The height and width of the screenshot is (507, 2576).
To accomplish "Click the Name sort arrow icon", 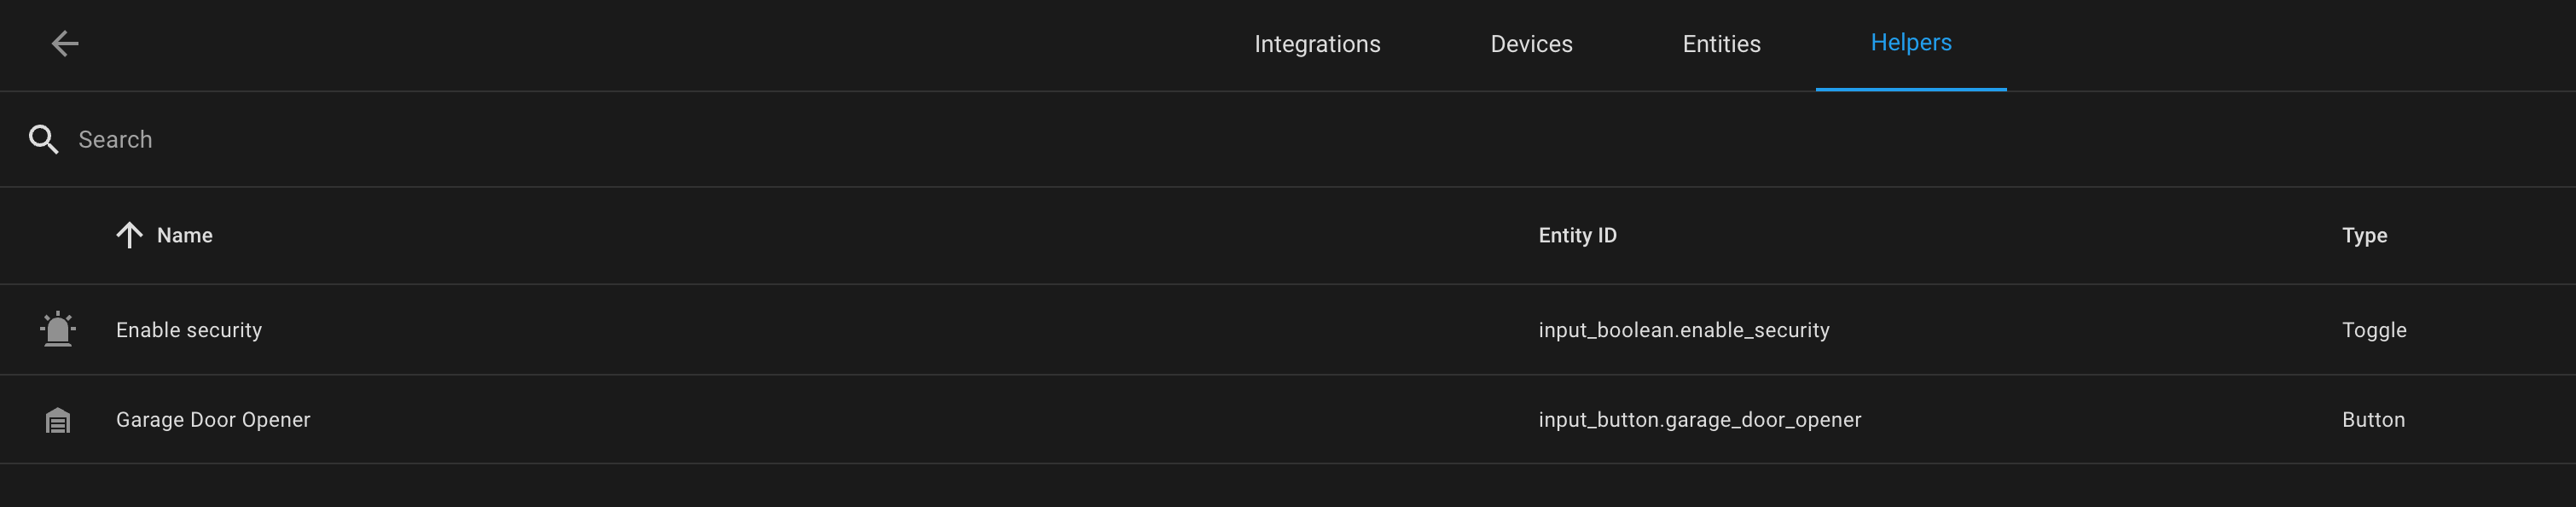I will 129,235.
